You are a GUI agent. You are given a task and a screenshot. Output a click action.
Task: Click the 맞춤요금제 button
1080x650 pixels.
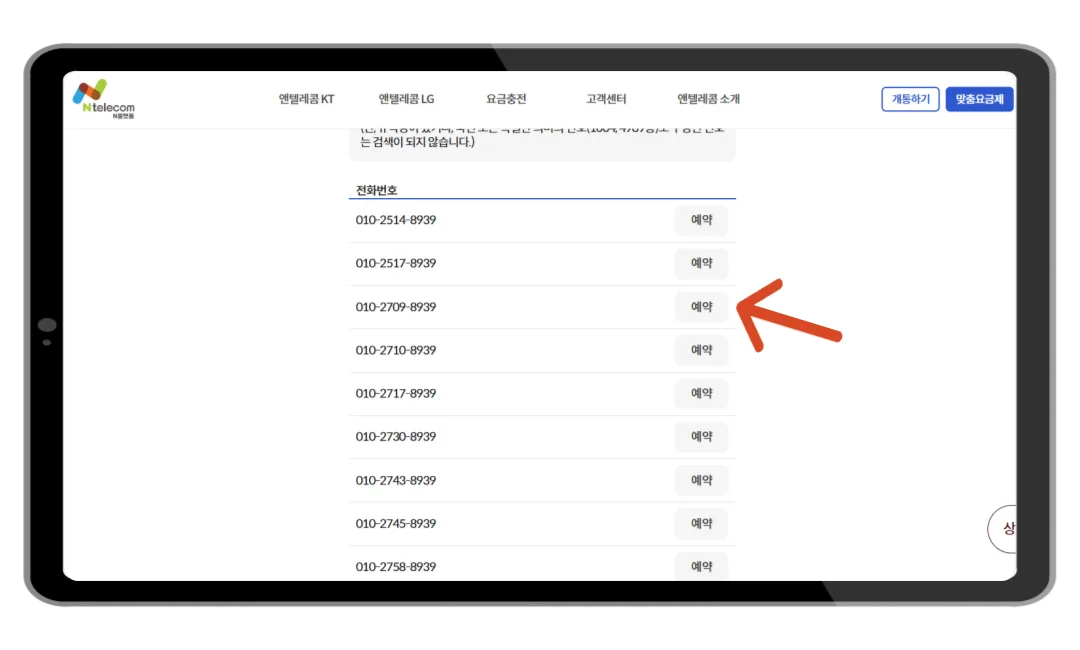tap(979, 99)
